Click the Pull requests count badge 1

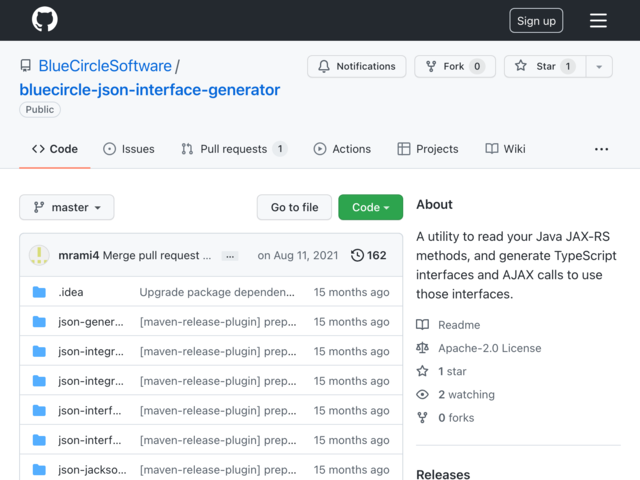click(x=280, y=149)
